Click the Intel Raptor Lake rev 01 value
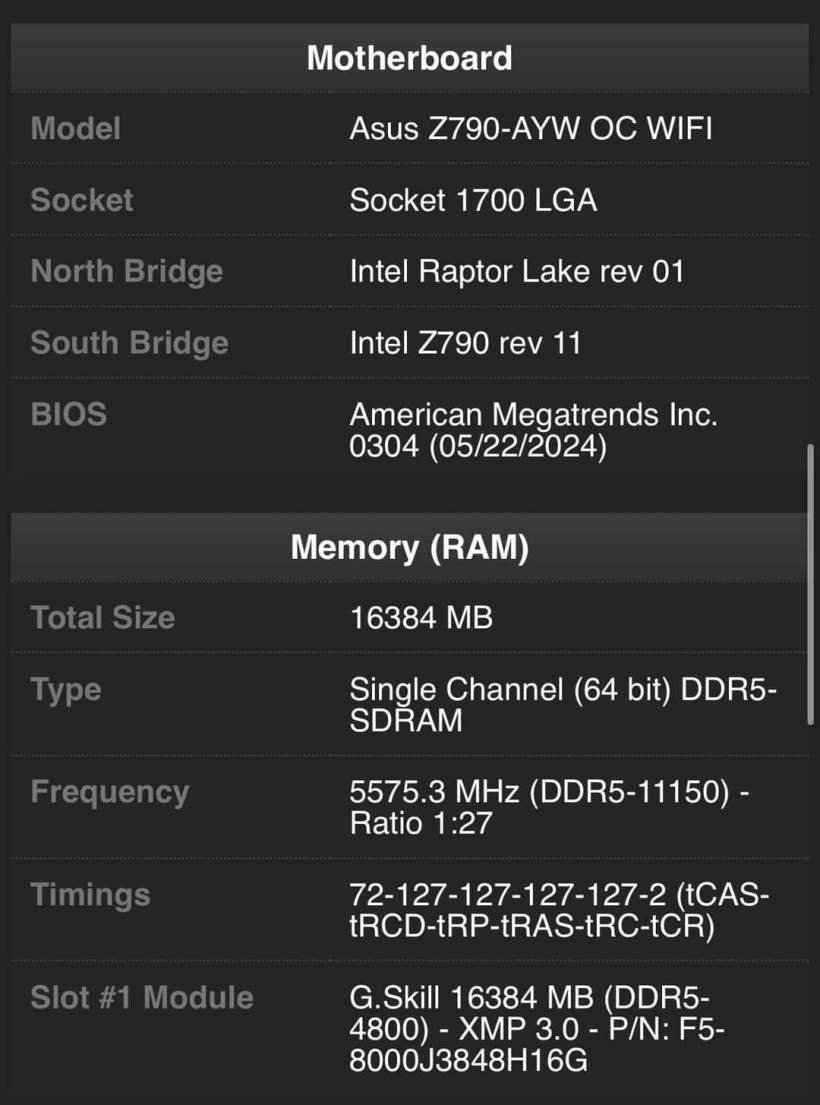Screen dimensions: 820x1105 click(x=516, y=271)
